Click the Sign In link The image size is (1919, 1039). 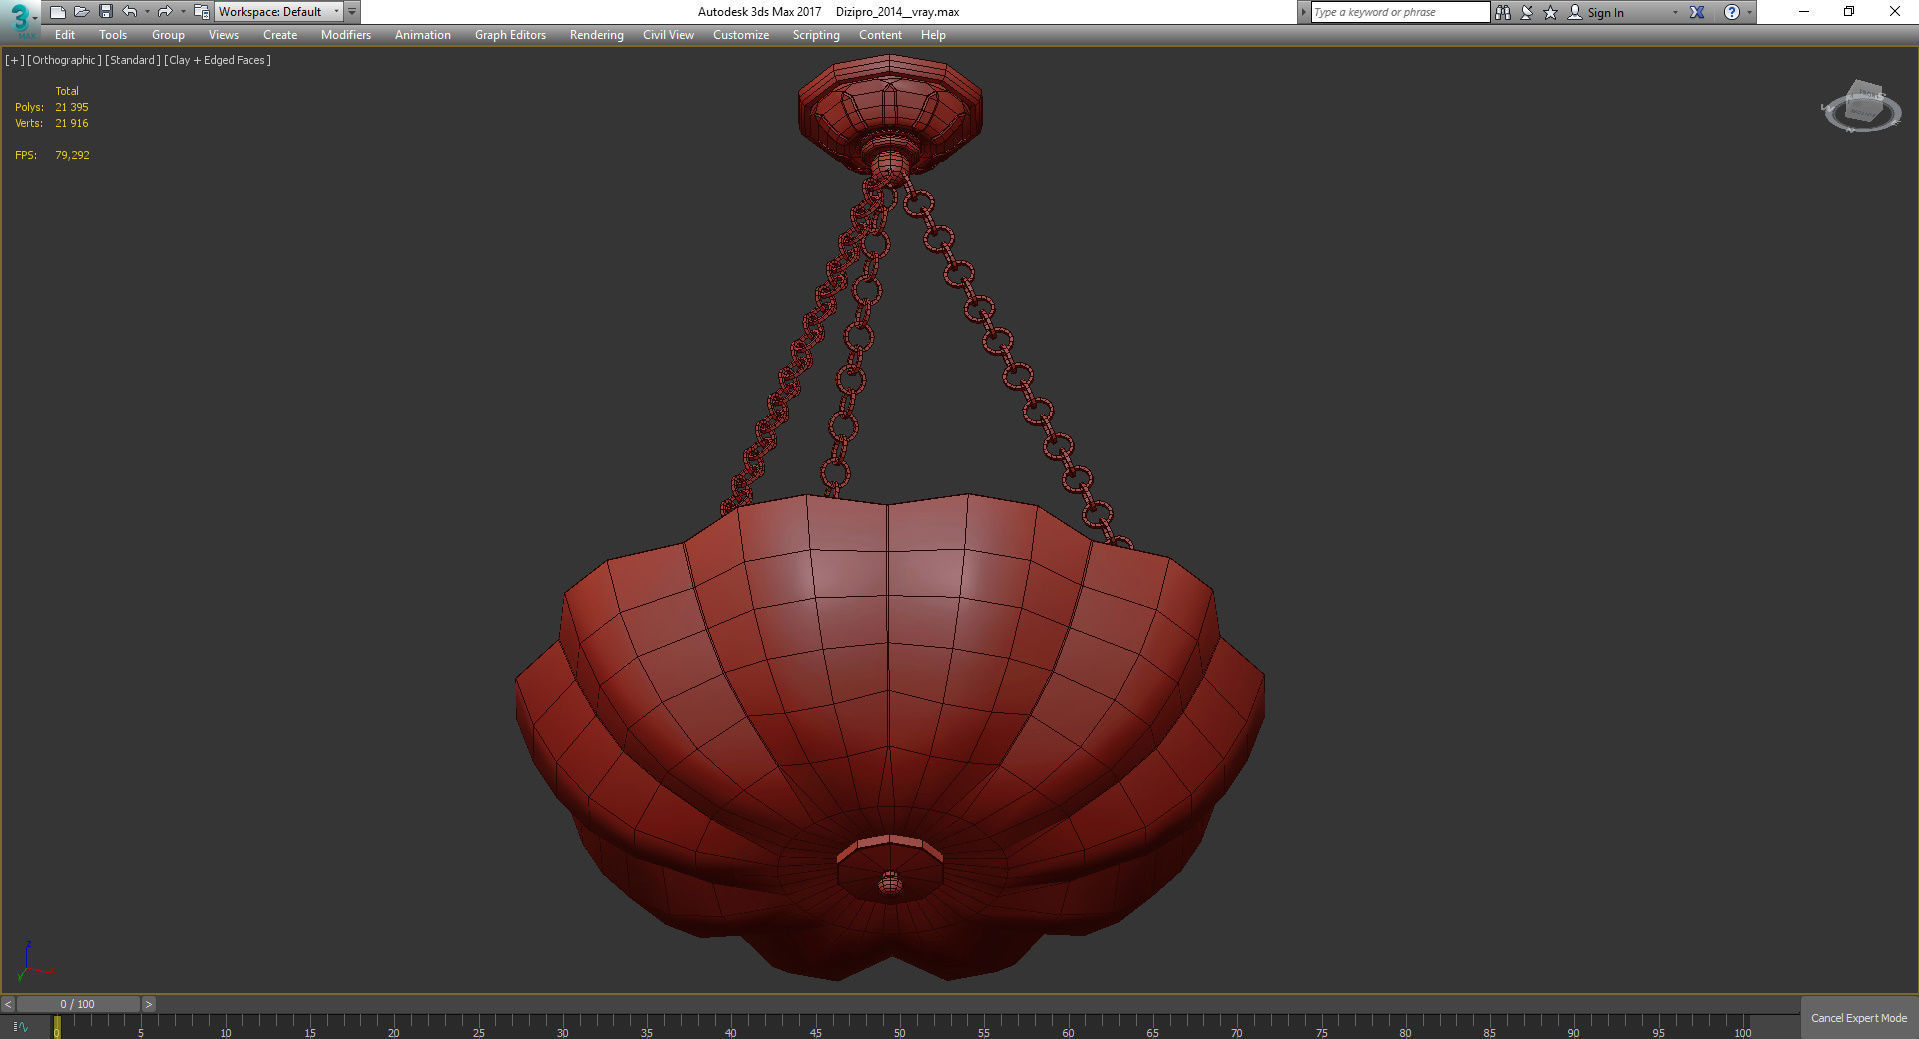click(x=1605, y=13)
